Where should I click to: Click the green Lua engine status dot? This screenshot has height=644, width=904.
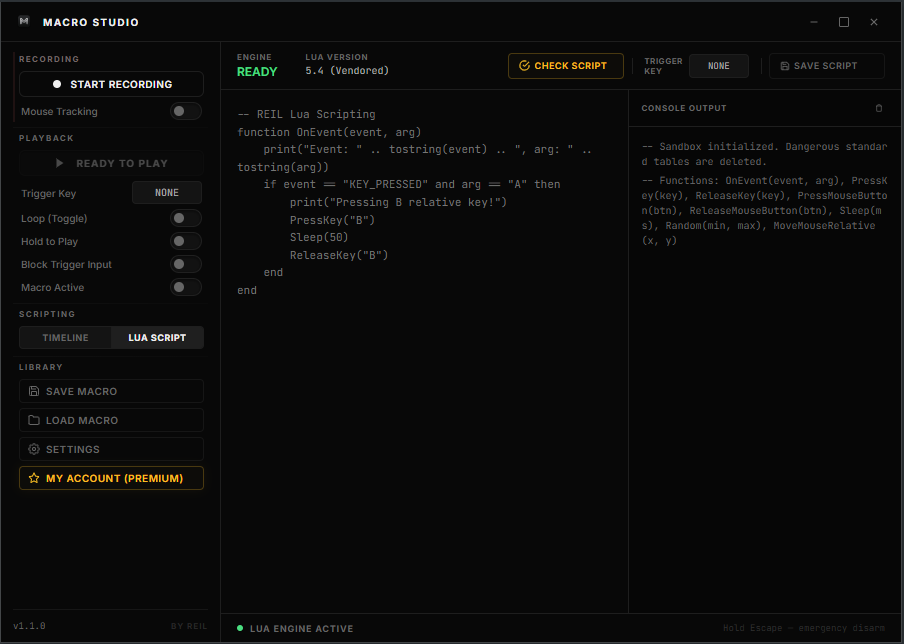240,628
